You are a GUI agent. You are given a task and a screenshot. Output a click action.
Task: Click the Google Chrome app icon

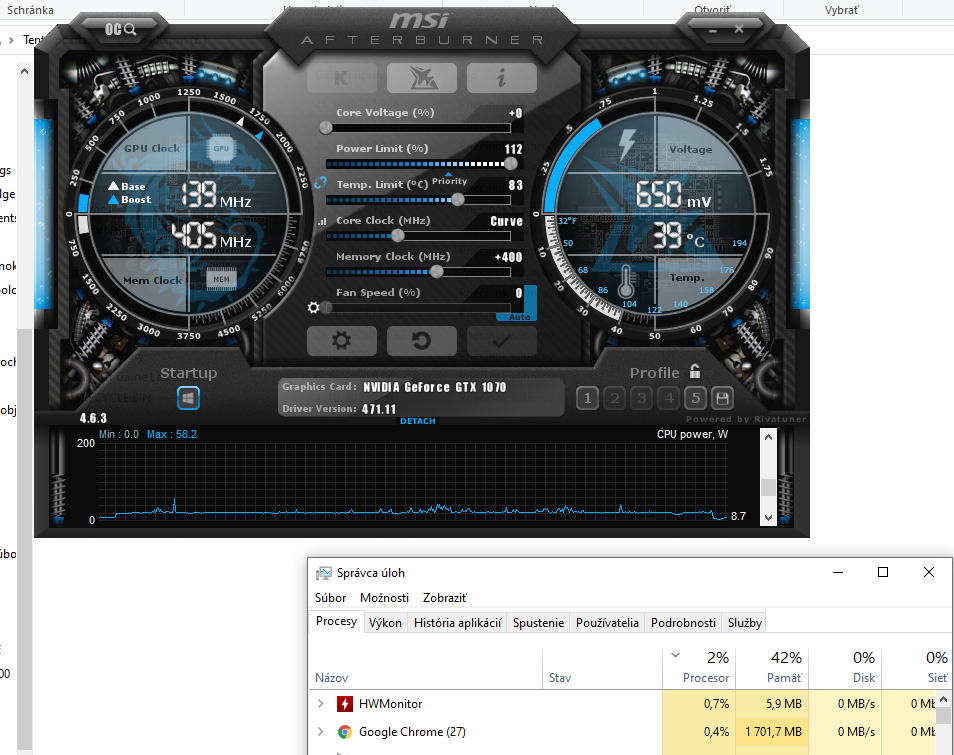tap(345, 732)
